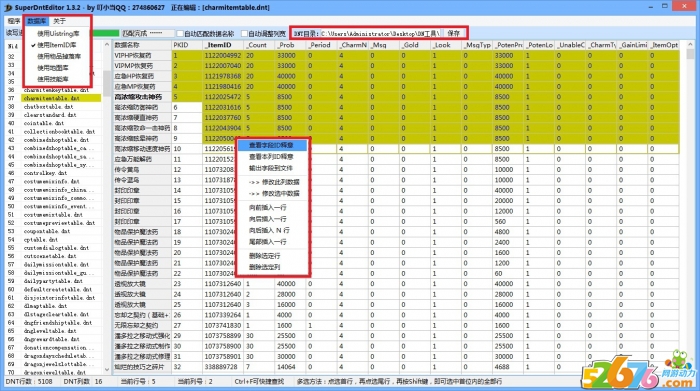The width and height of the screenshot is (700, 391).
Task: Click the 应急万能解药 row name cell
Action: click(x=142, y=159)
